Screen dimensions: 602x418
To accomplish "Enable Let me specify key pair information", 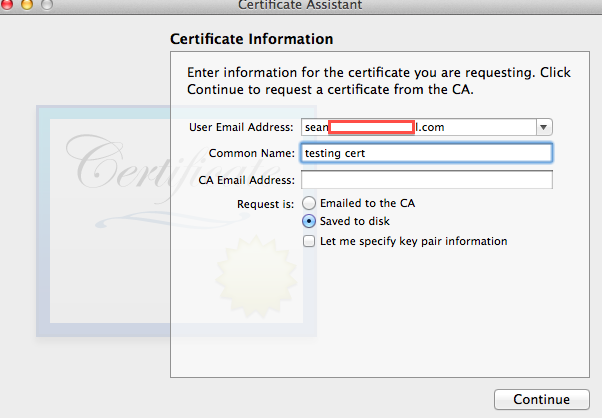I will [309, 241].
